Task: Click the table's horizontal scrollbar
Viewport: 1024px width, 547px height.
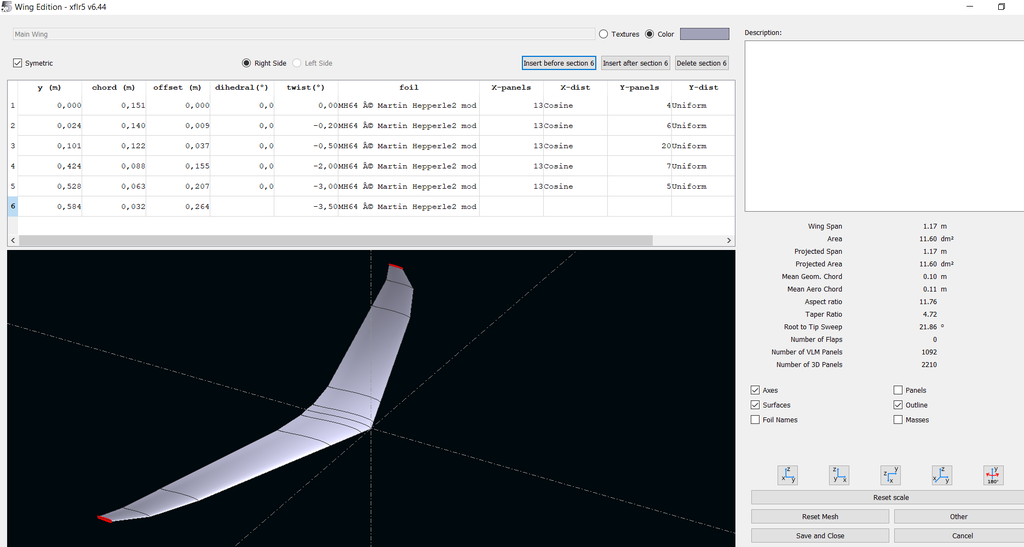Action: point(335,240)
